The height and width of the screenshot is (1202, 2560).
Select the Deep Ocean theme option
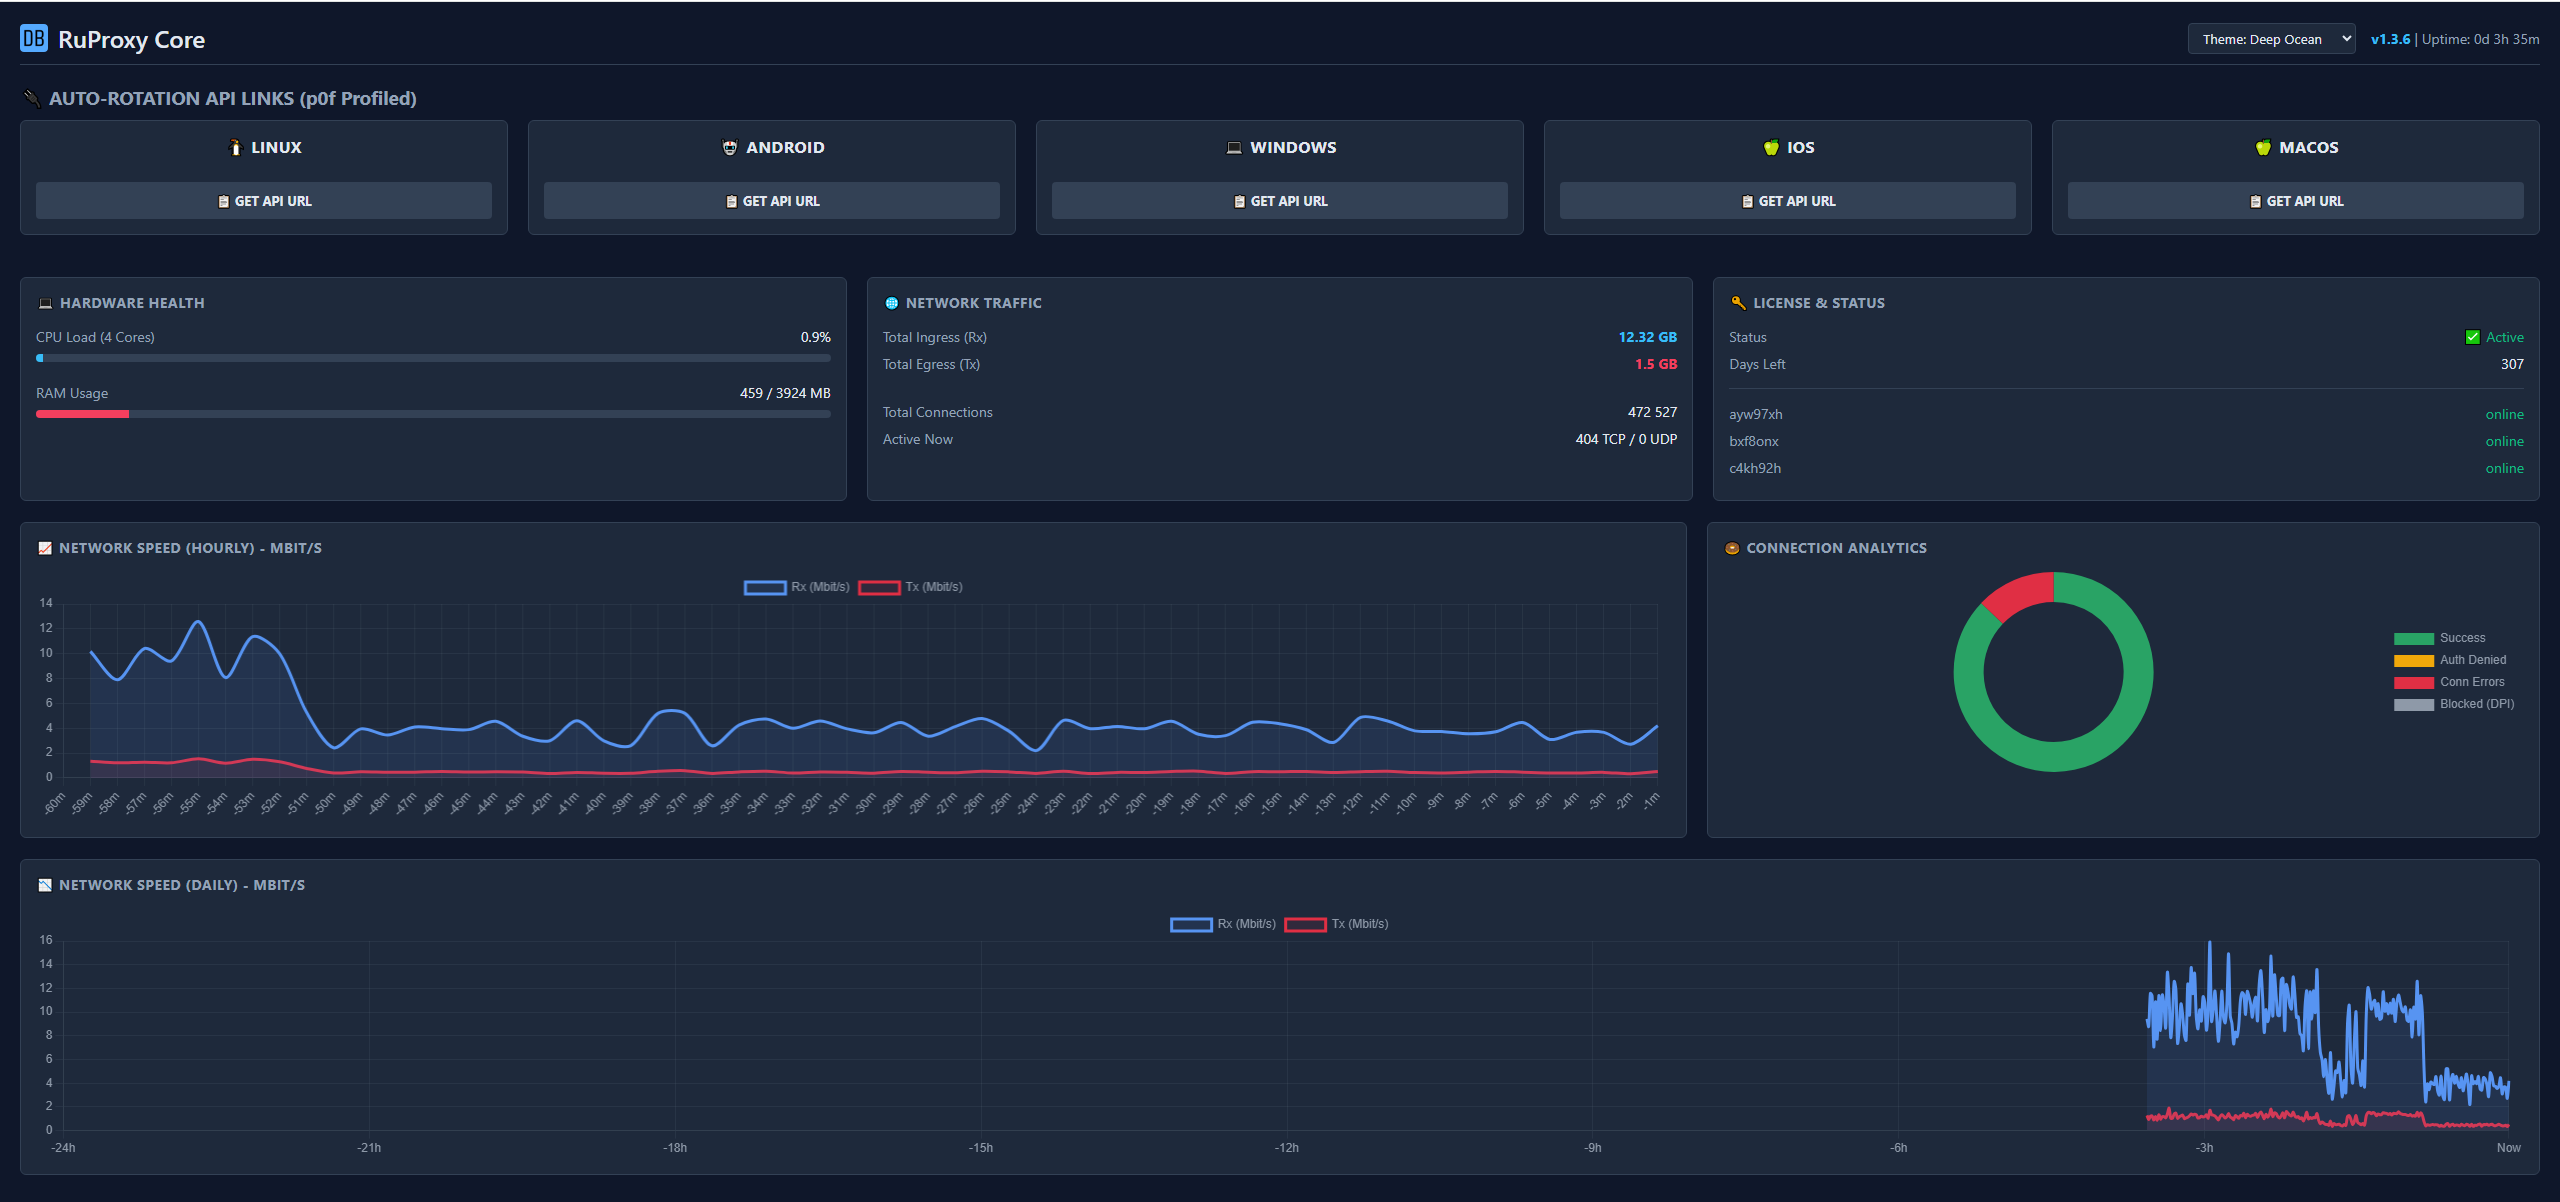[2271, 39]
